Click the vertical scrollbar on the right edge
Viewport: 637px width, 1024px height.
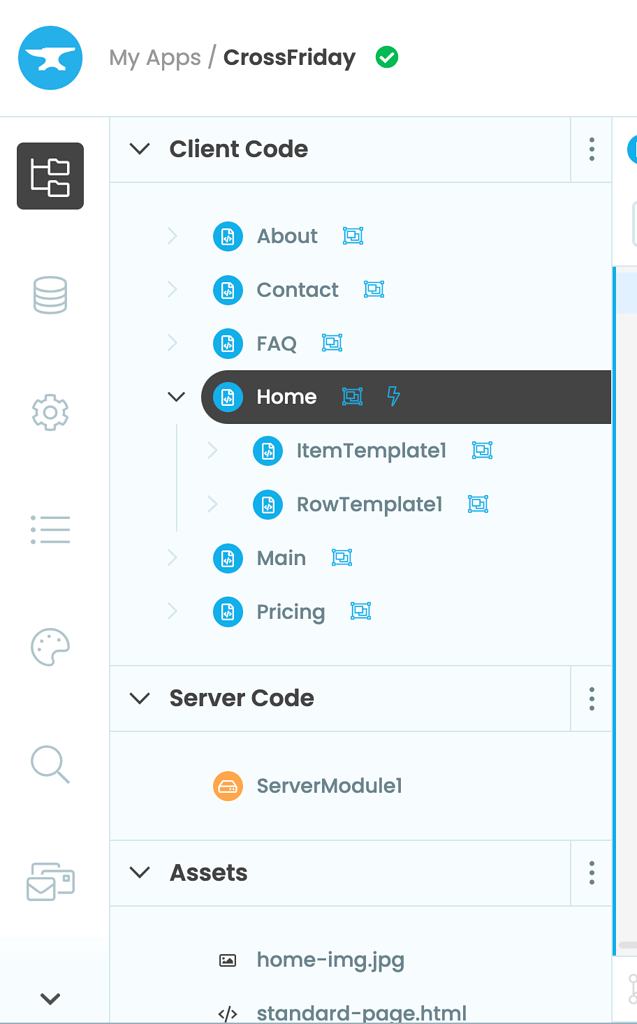coord(616,600)
